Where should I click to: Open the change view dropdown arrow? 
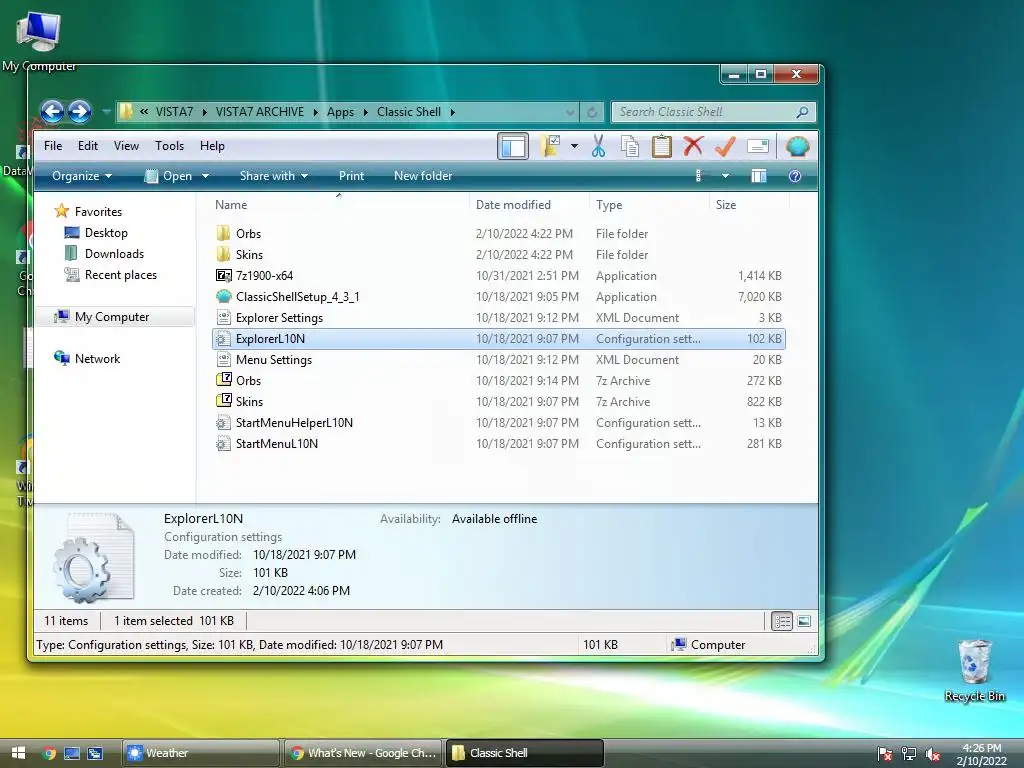tap(725, 176)
